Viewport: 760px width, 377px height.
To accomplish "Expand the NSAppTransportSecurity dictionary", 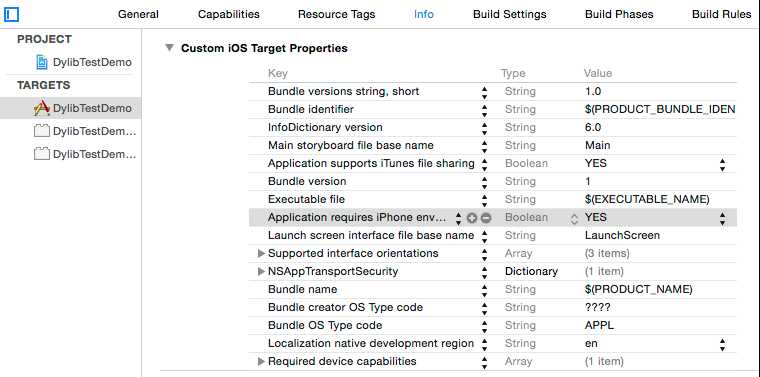I will 261,271.
